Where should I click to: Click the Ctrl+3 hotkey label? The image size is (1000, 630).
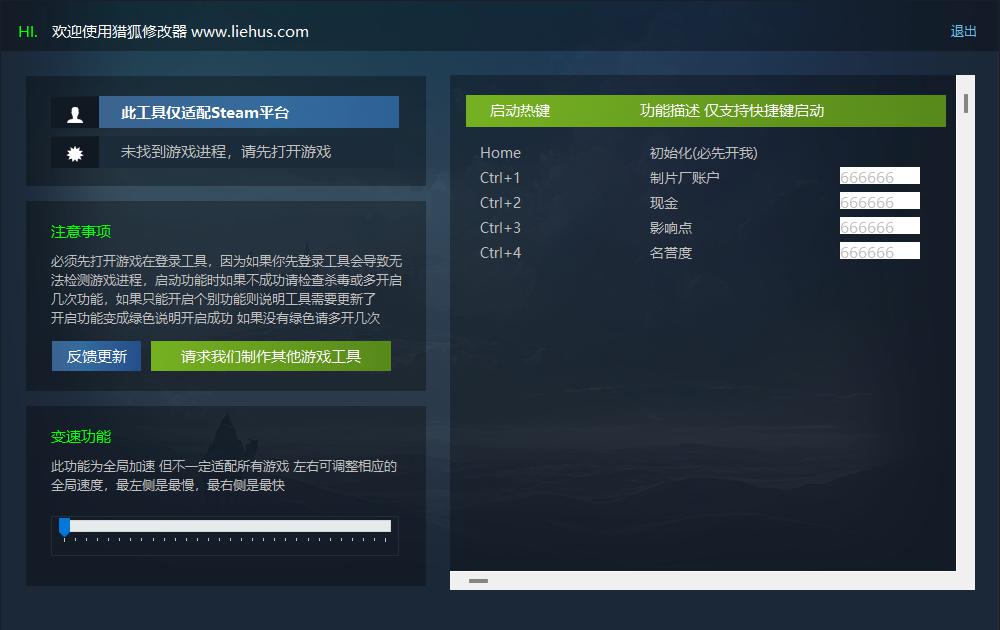pyautogui.click(x=500, y=228)
